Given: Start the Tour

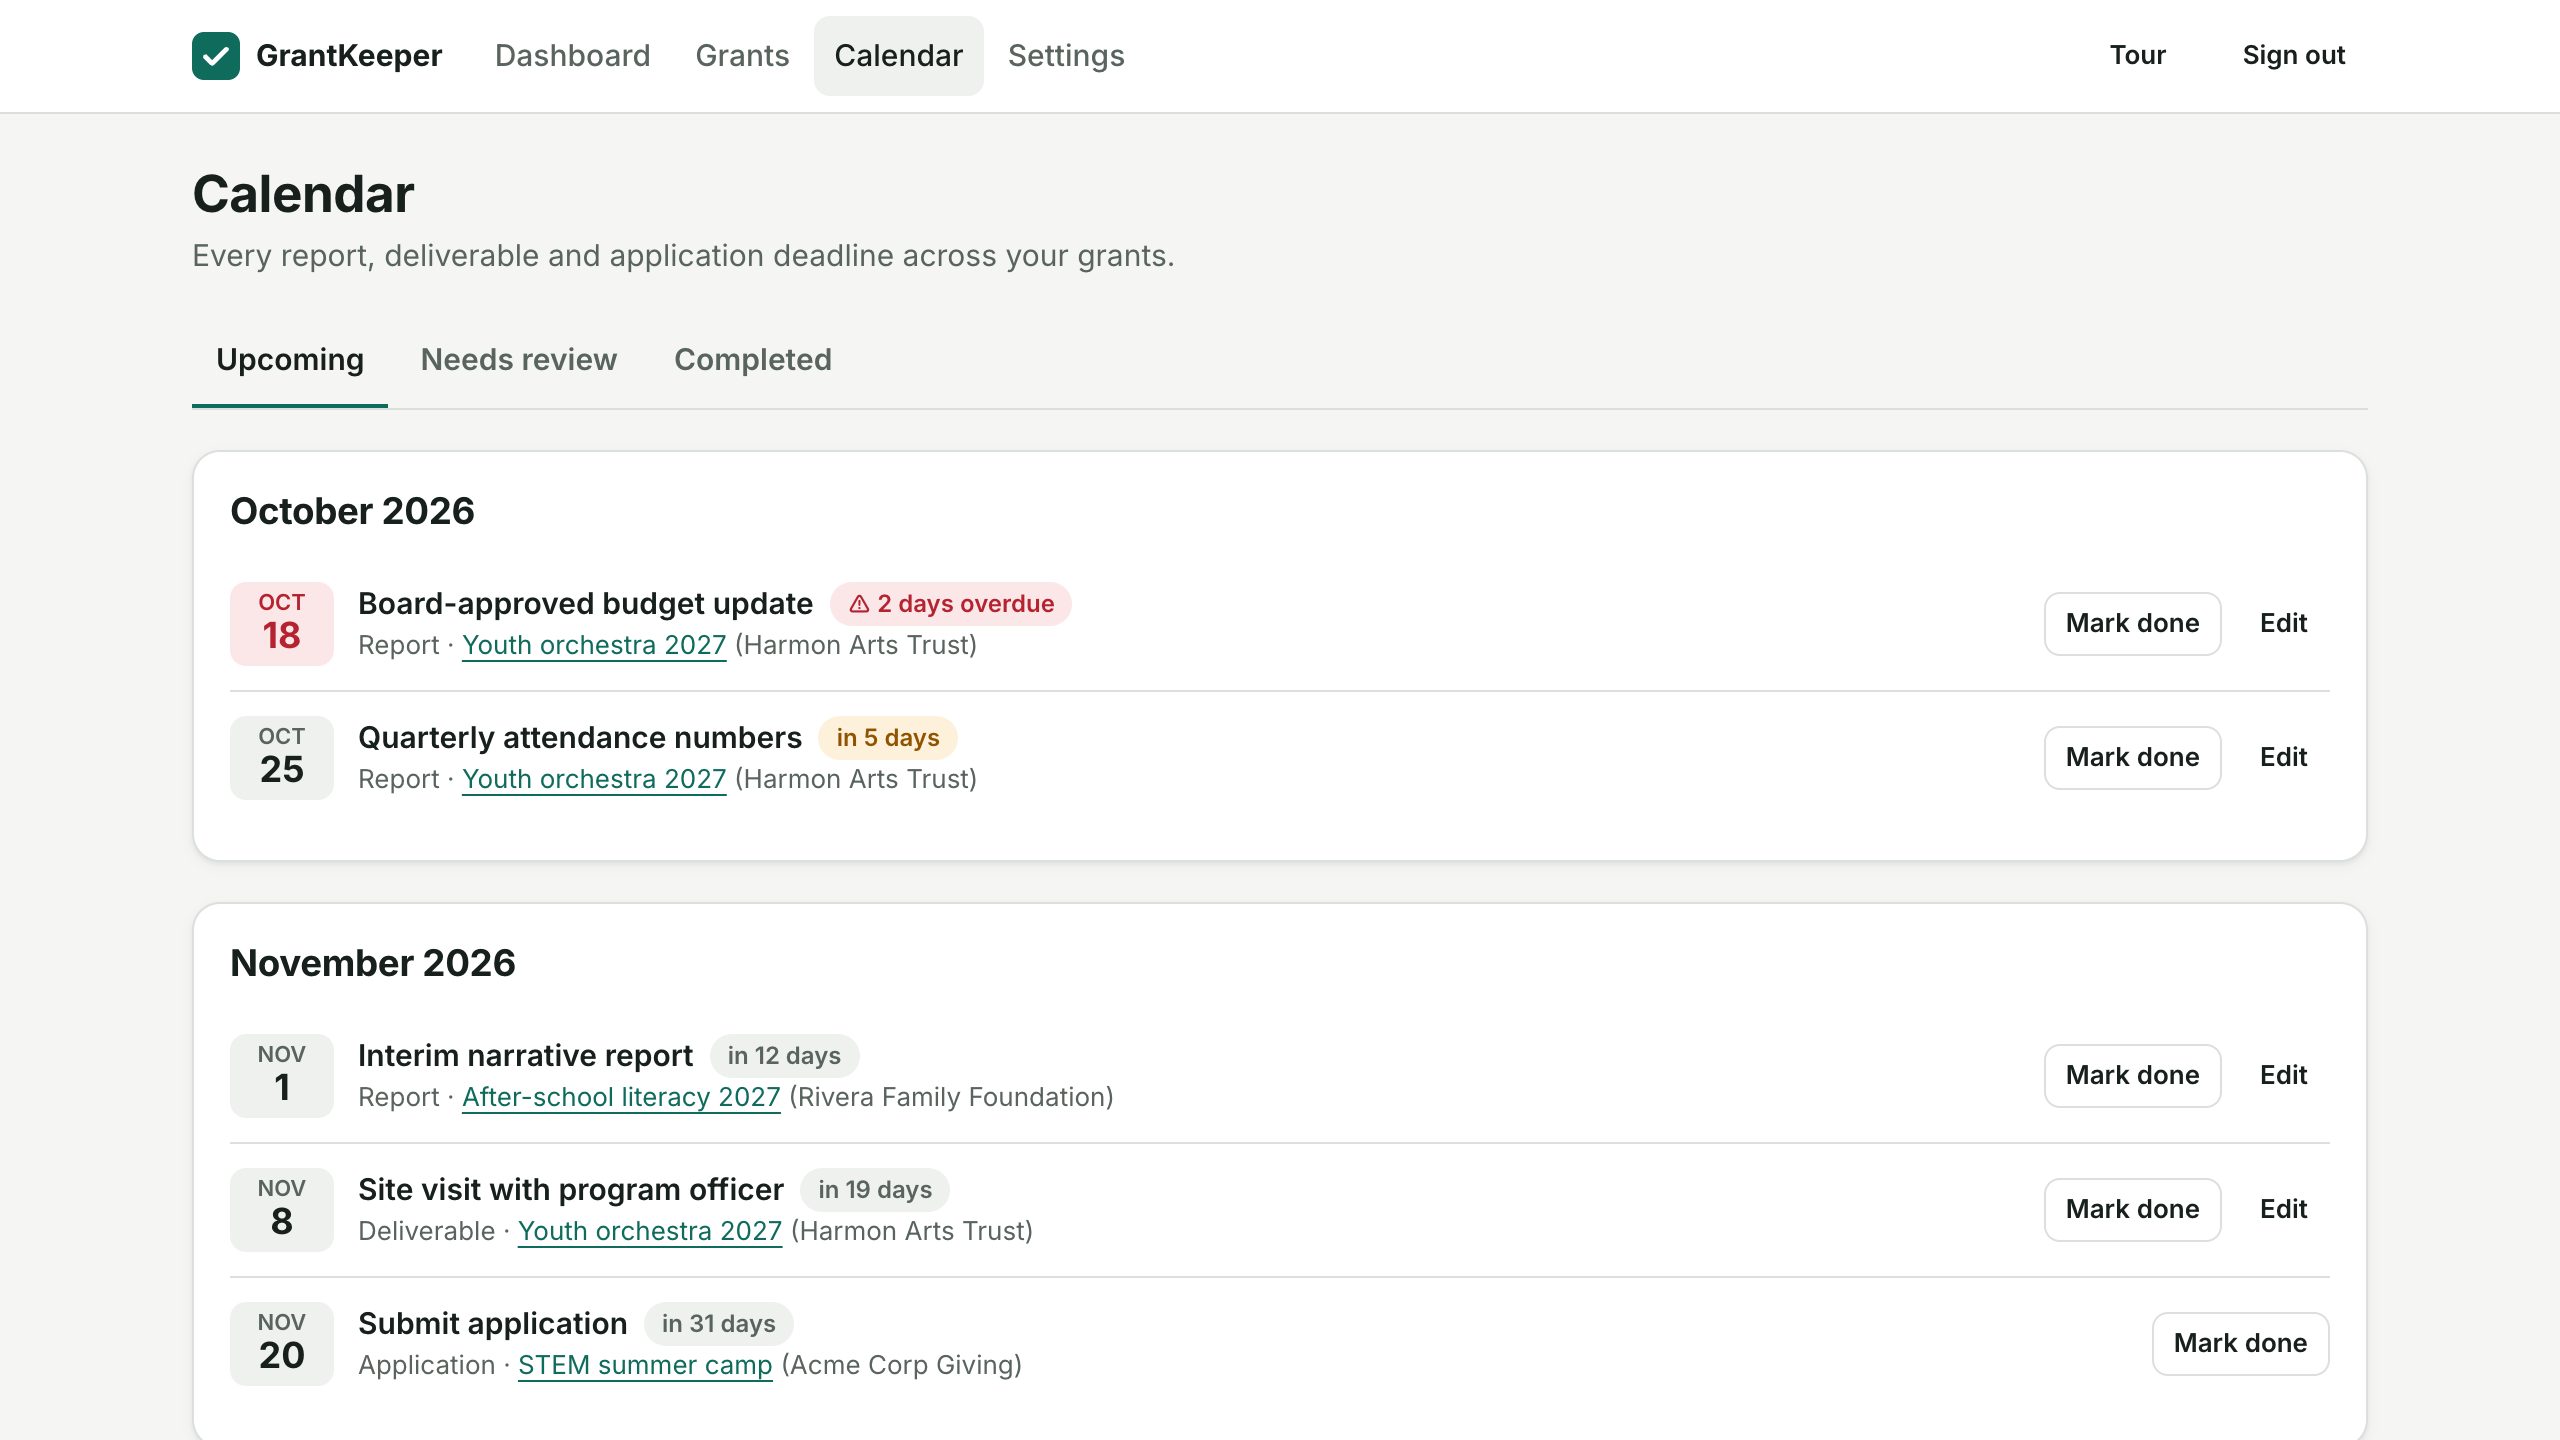Looking at the screenshot, I should (x=2138, y=56).
